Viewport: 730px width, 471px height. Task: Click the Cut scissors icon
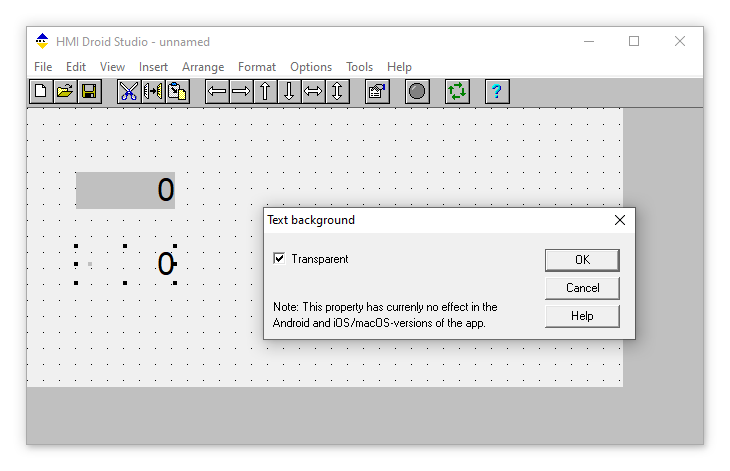tap(129, 91)
